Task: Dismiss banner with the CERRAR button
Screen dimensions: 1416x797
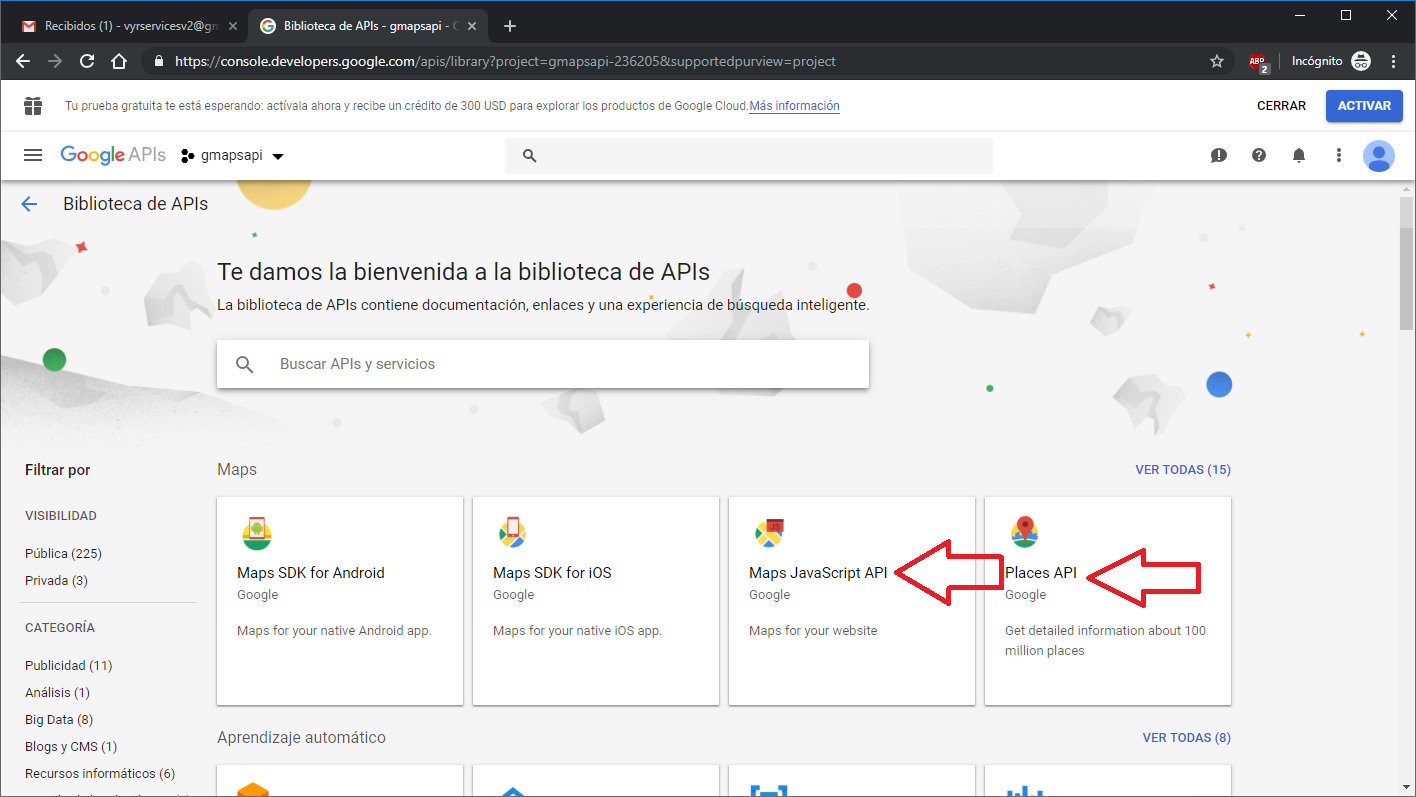Action: pyautogui.click(x=1281, y=106)
